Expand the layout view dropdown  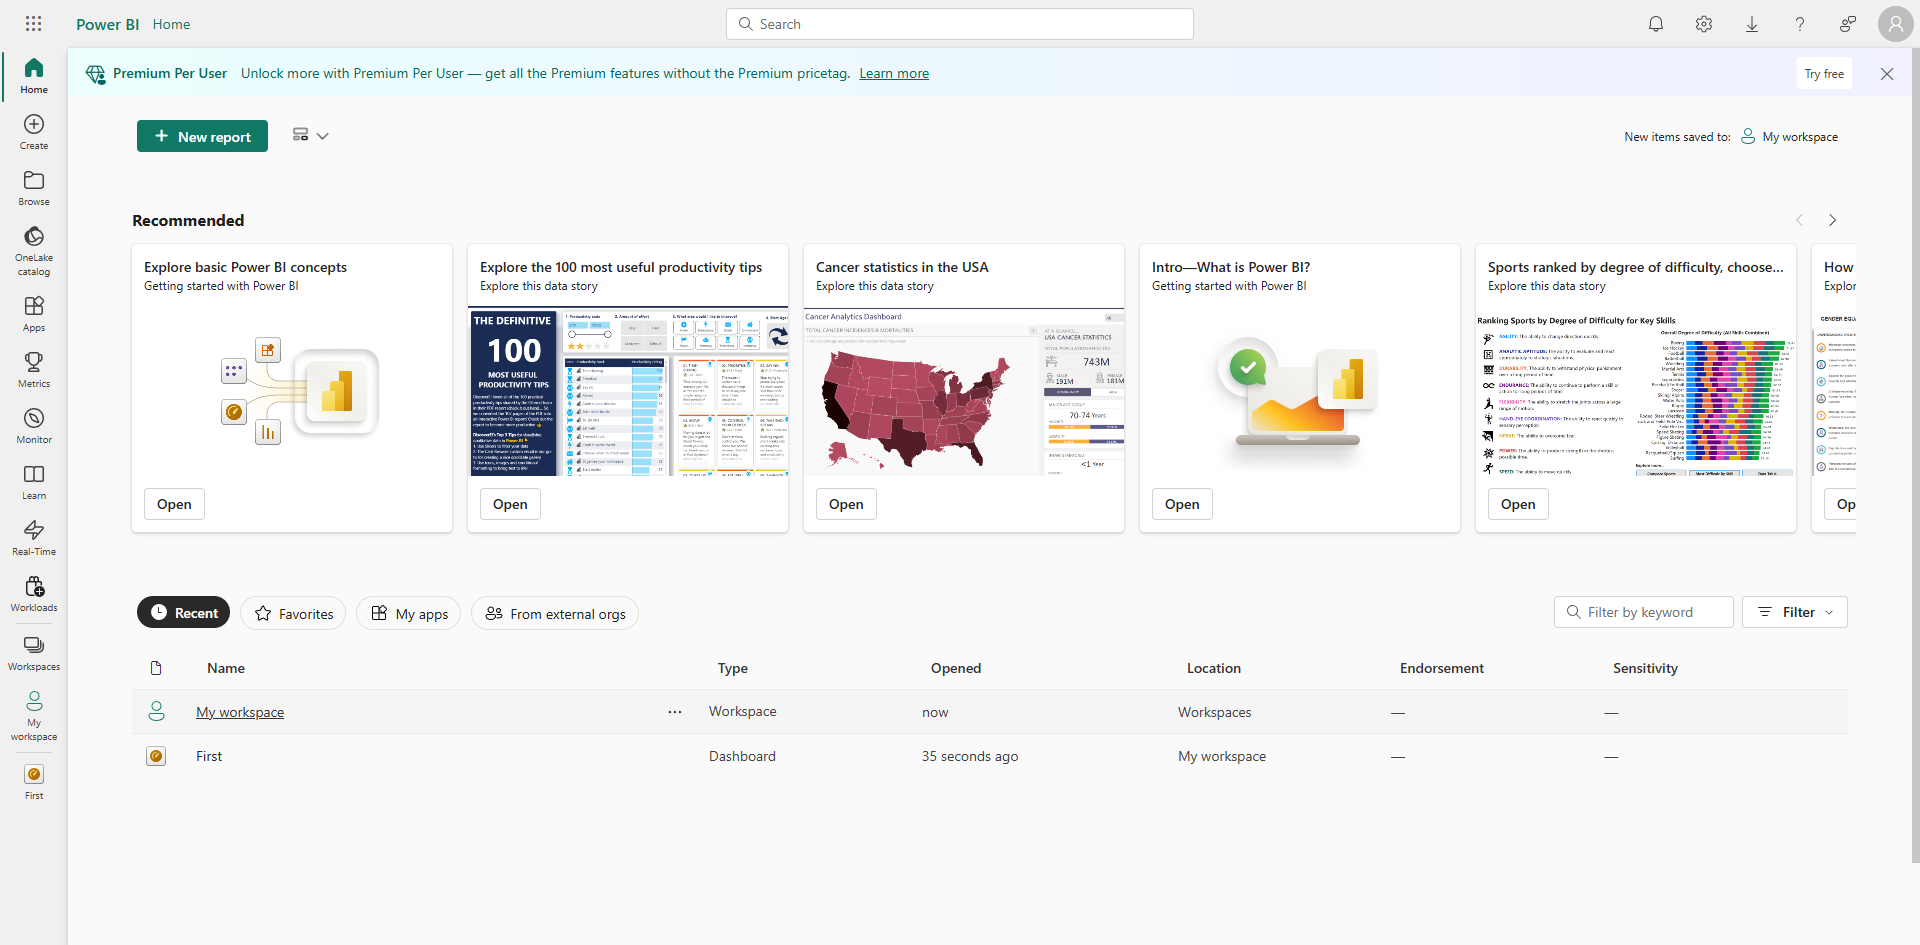tap(310, 135)
